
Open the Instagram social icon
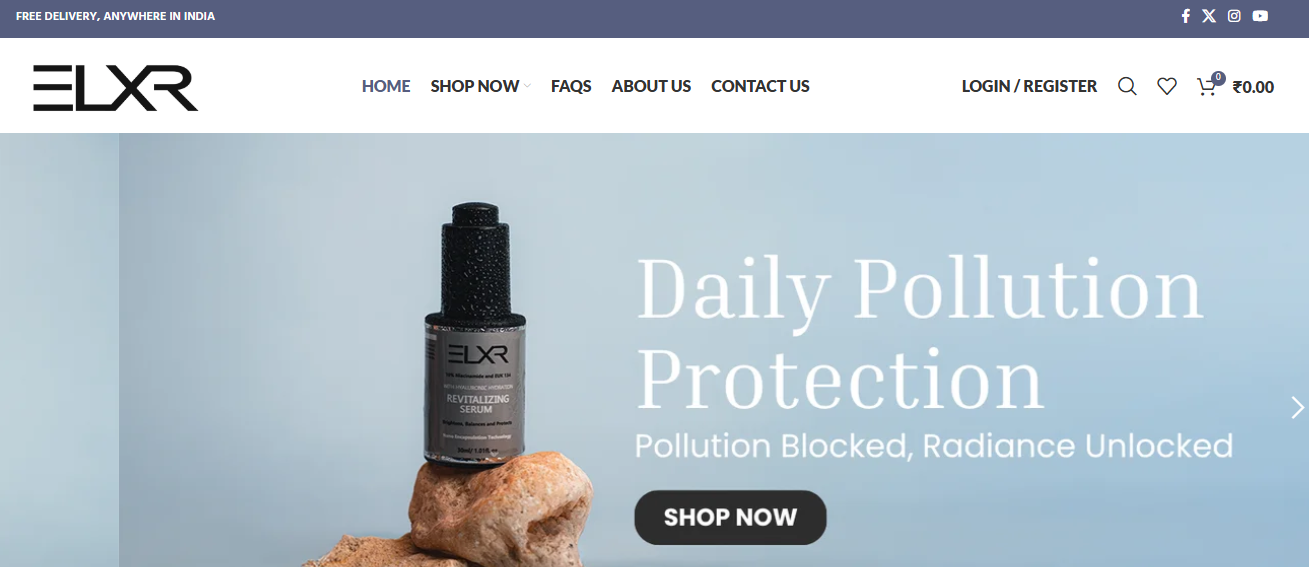tap(1234, 16)
